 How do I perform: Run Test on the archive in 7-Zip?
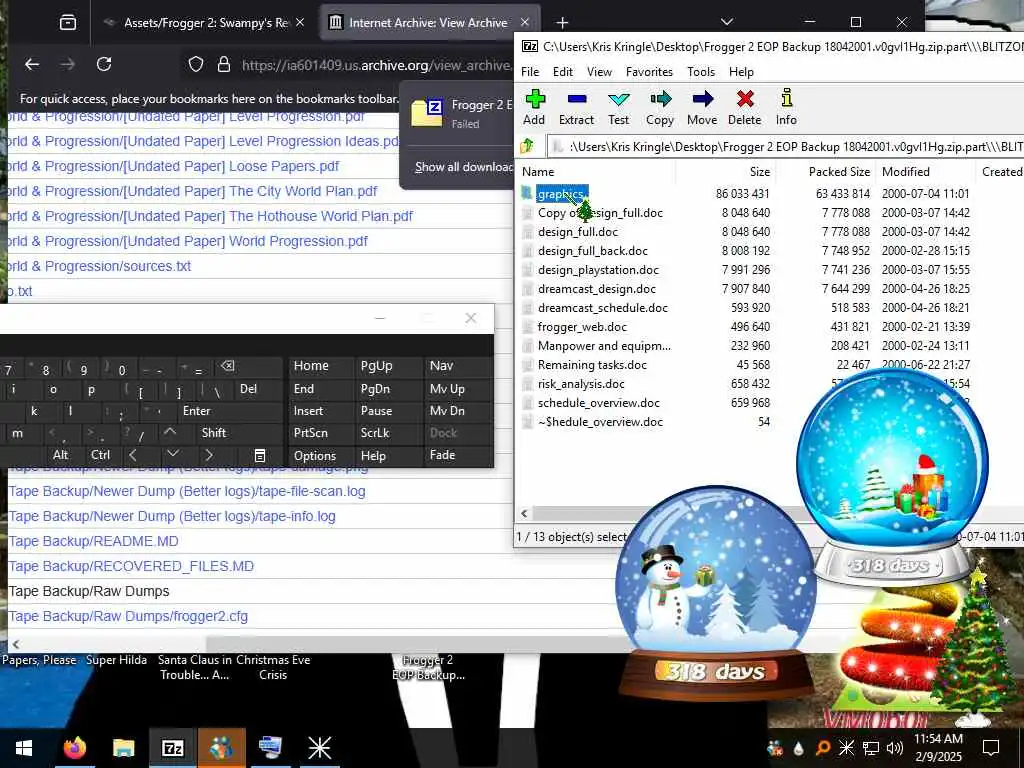(x=618, y=108)
